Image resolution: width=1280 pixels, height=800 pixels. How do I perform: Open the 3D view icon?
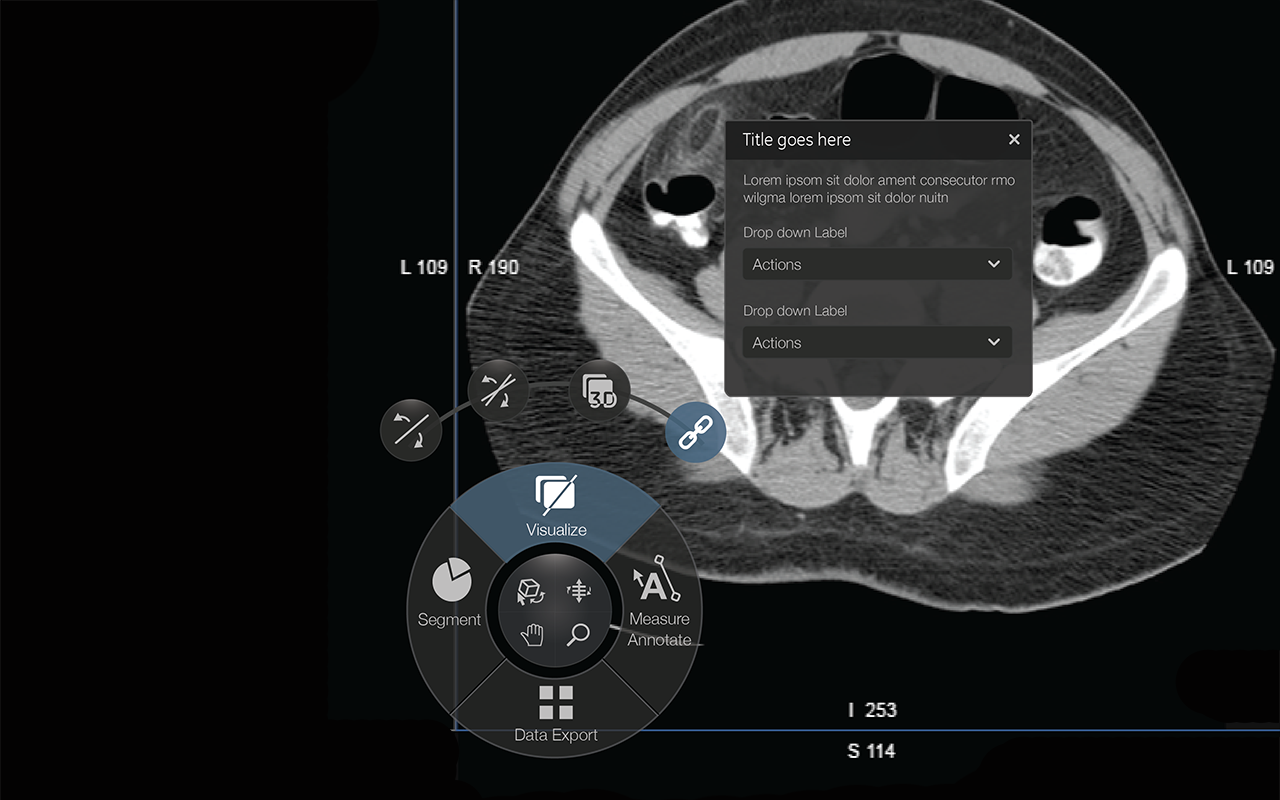(x=599, y=391)
